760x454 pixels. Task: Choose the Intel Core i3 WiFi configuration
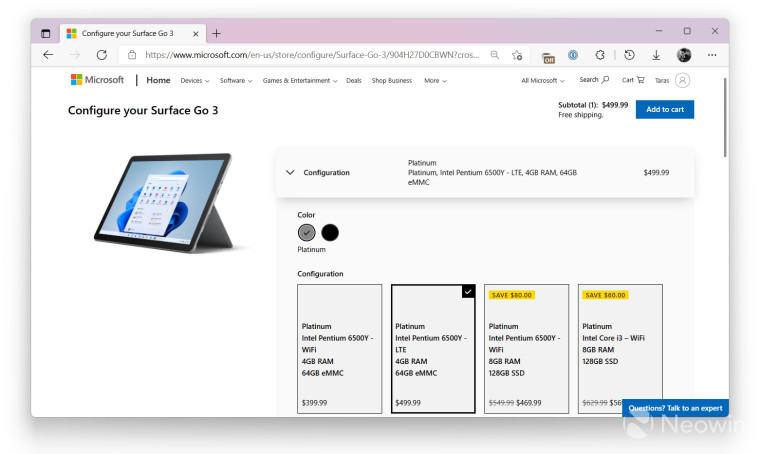click(620, 349)
